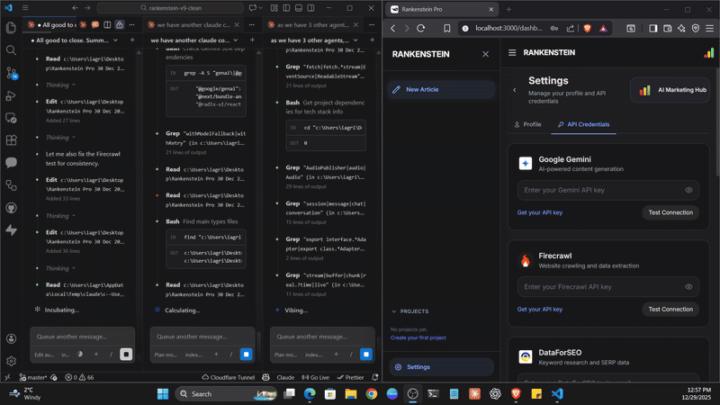
Task: Switch to the Profile tab in Settings
Action: tap(528, 124)
